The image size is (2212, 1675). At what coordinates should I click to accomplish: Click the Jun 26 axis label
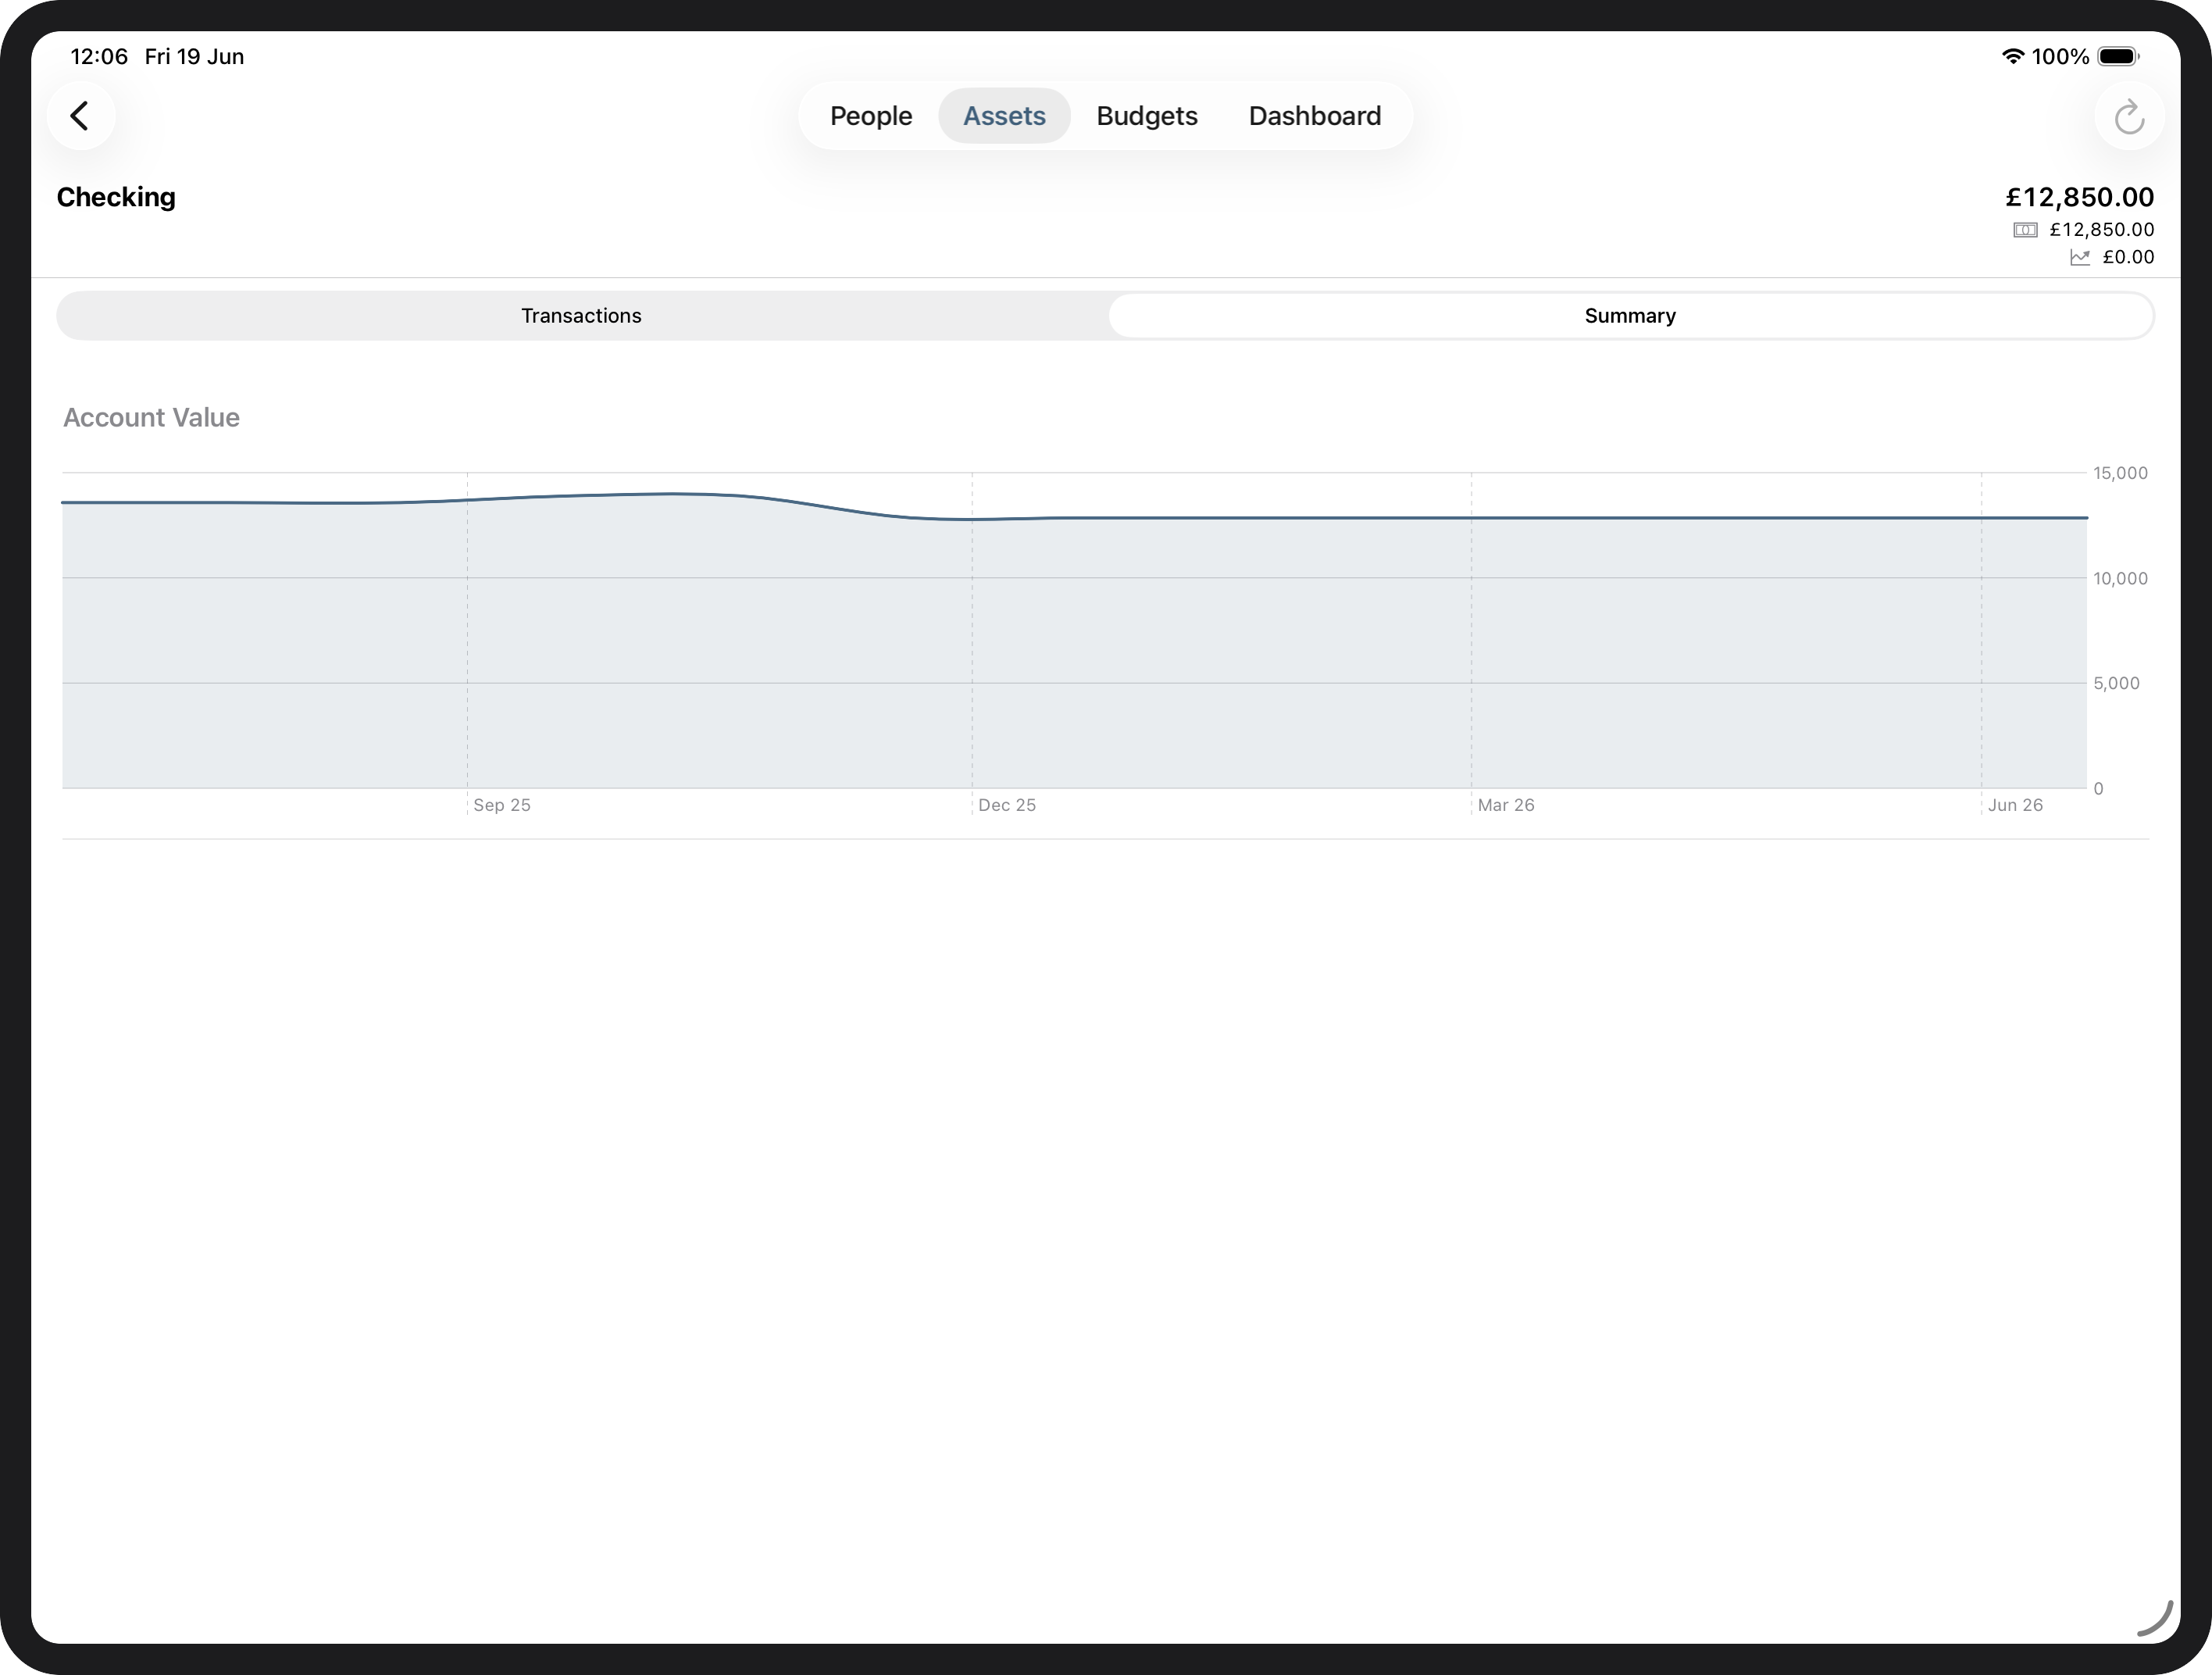pyautogui.click(x=2015, y=805)
